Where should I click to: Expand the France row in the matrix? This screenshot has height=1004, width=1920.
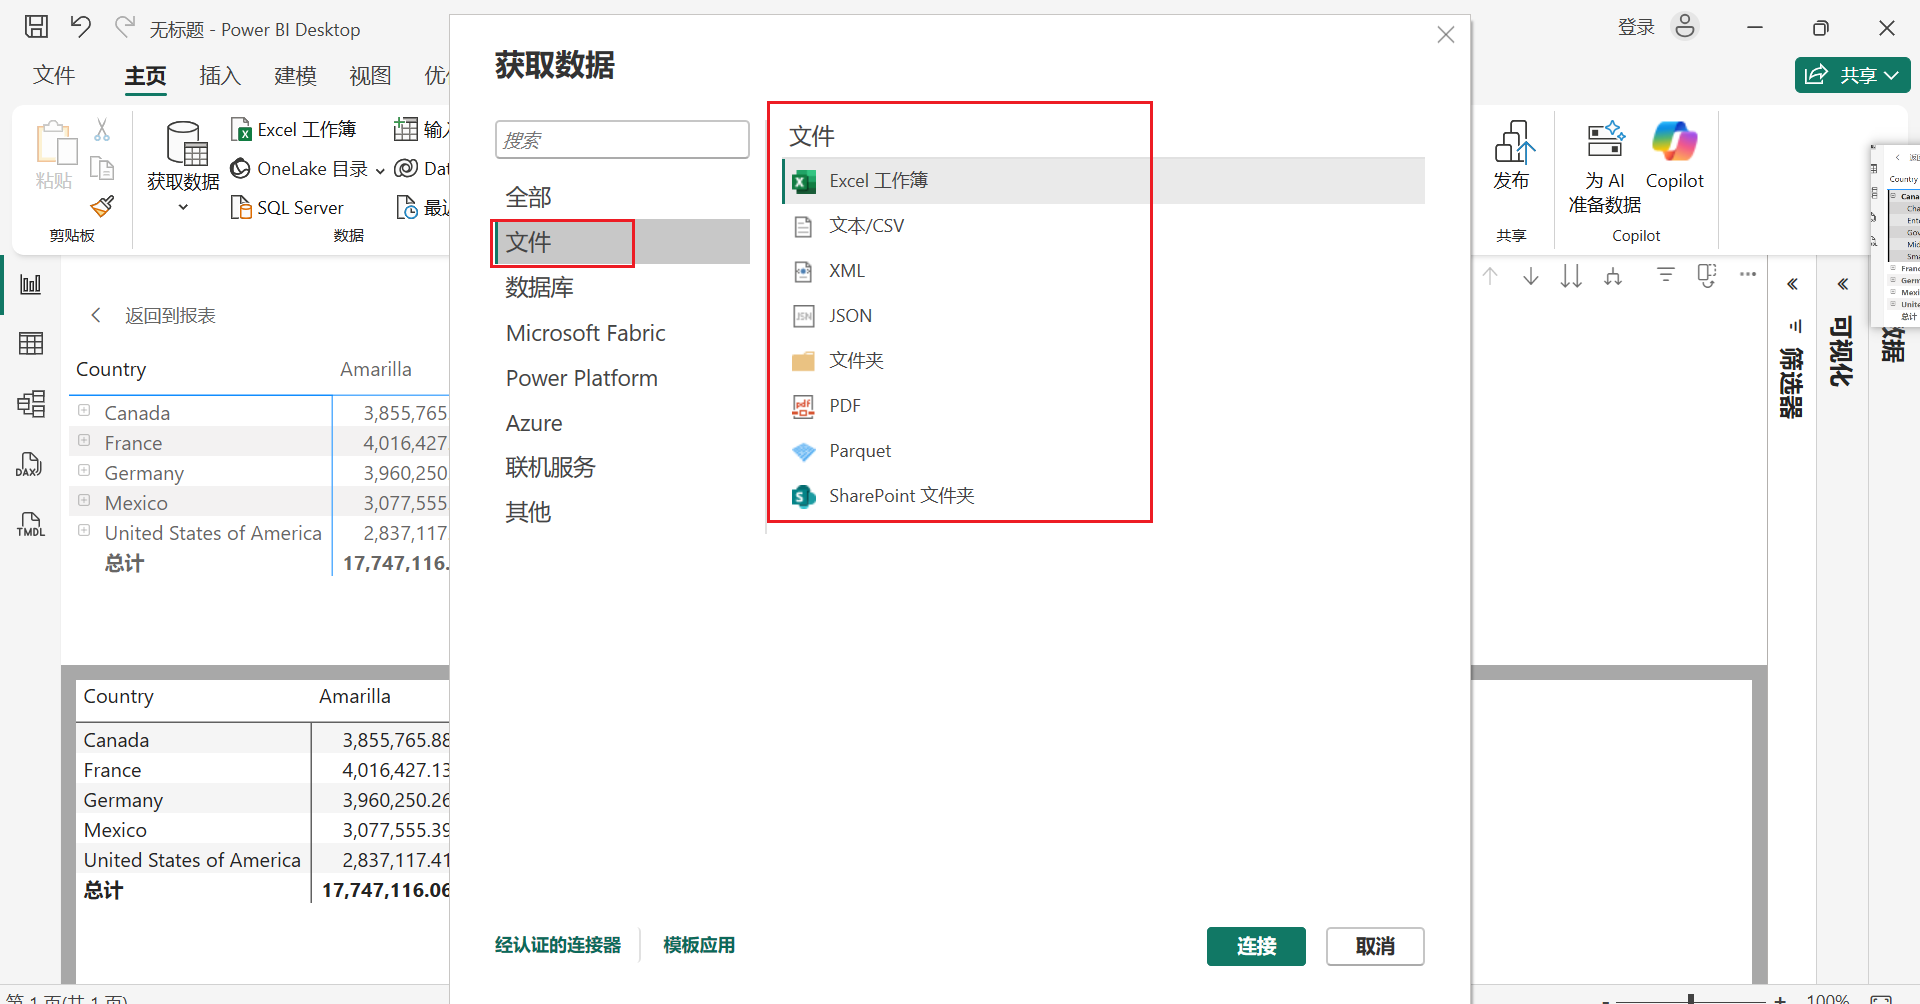[85, 441]
